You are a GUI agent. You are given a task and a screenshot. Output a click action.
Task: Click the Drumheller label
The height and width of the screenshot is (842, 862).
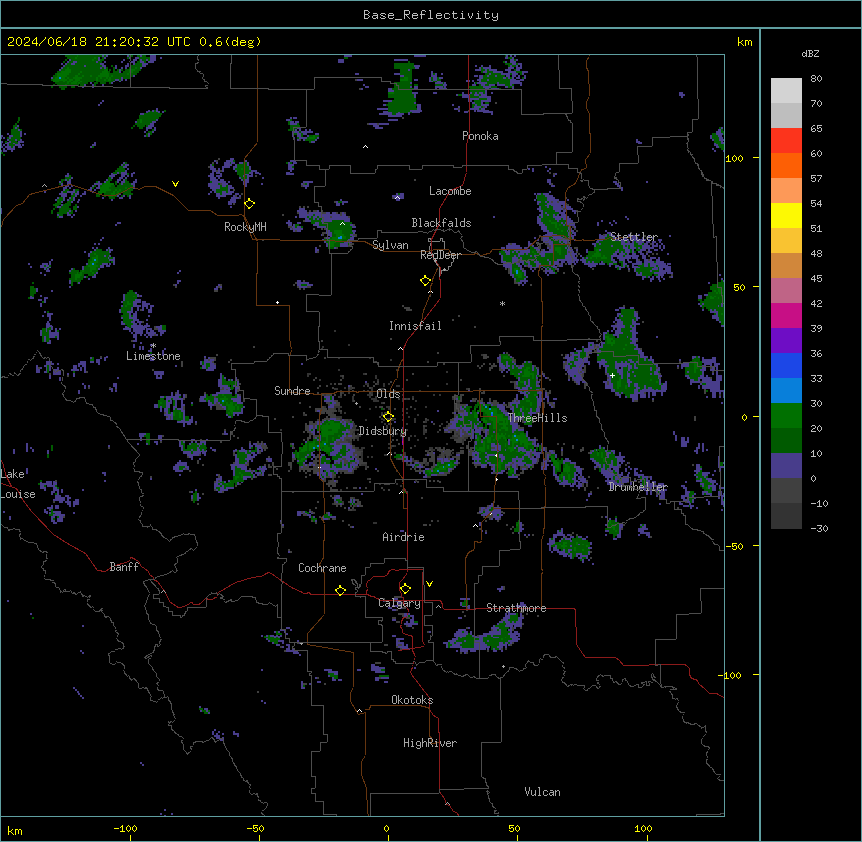tap(638, 487)
